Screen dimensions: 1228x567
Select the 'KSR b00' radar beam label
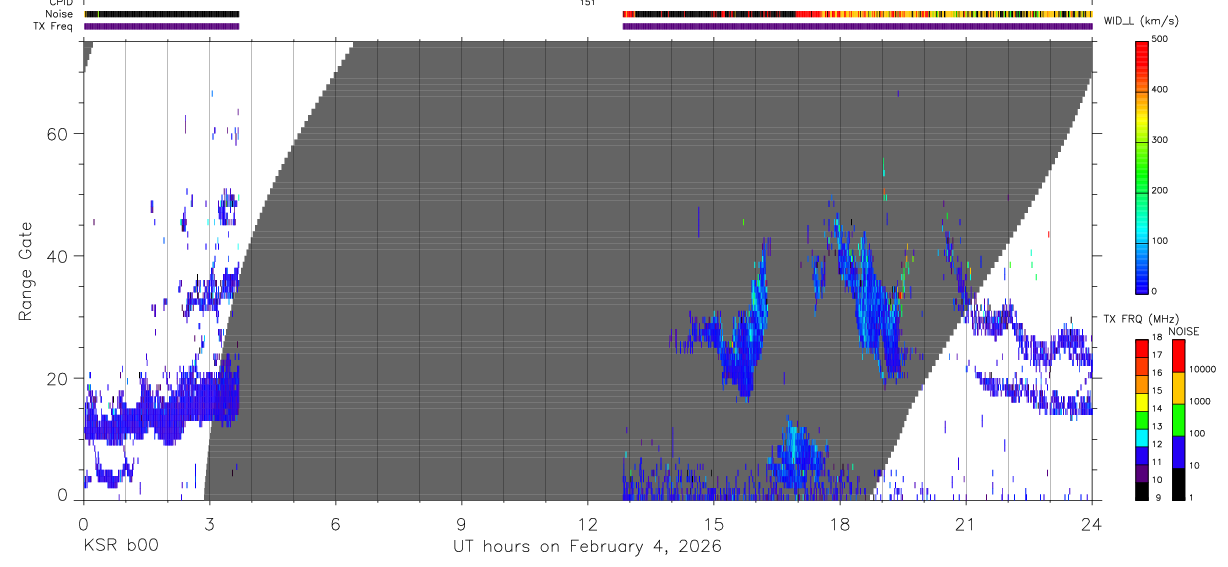120,546
